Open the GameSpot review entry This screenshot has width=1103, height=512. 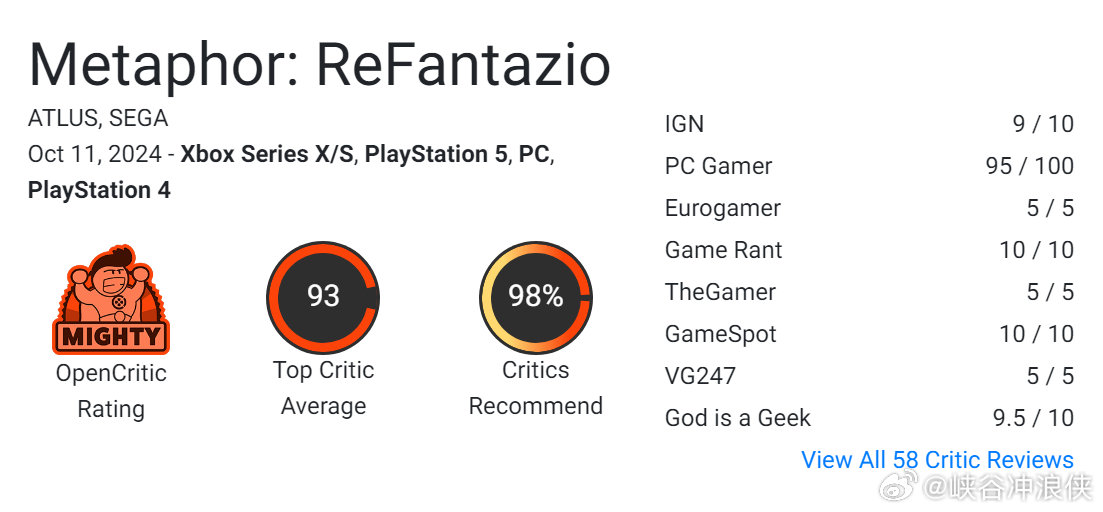tap(869, 334)
